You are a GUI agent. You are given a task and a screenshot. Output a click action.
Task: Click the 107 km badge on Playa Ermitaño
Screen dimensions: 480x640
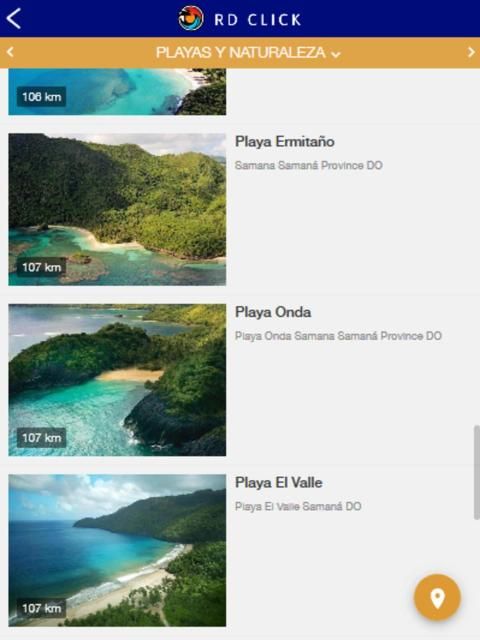[x=41, y=267]
